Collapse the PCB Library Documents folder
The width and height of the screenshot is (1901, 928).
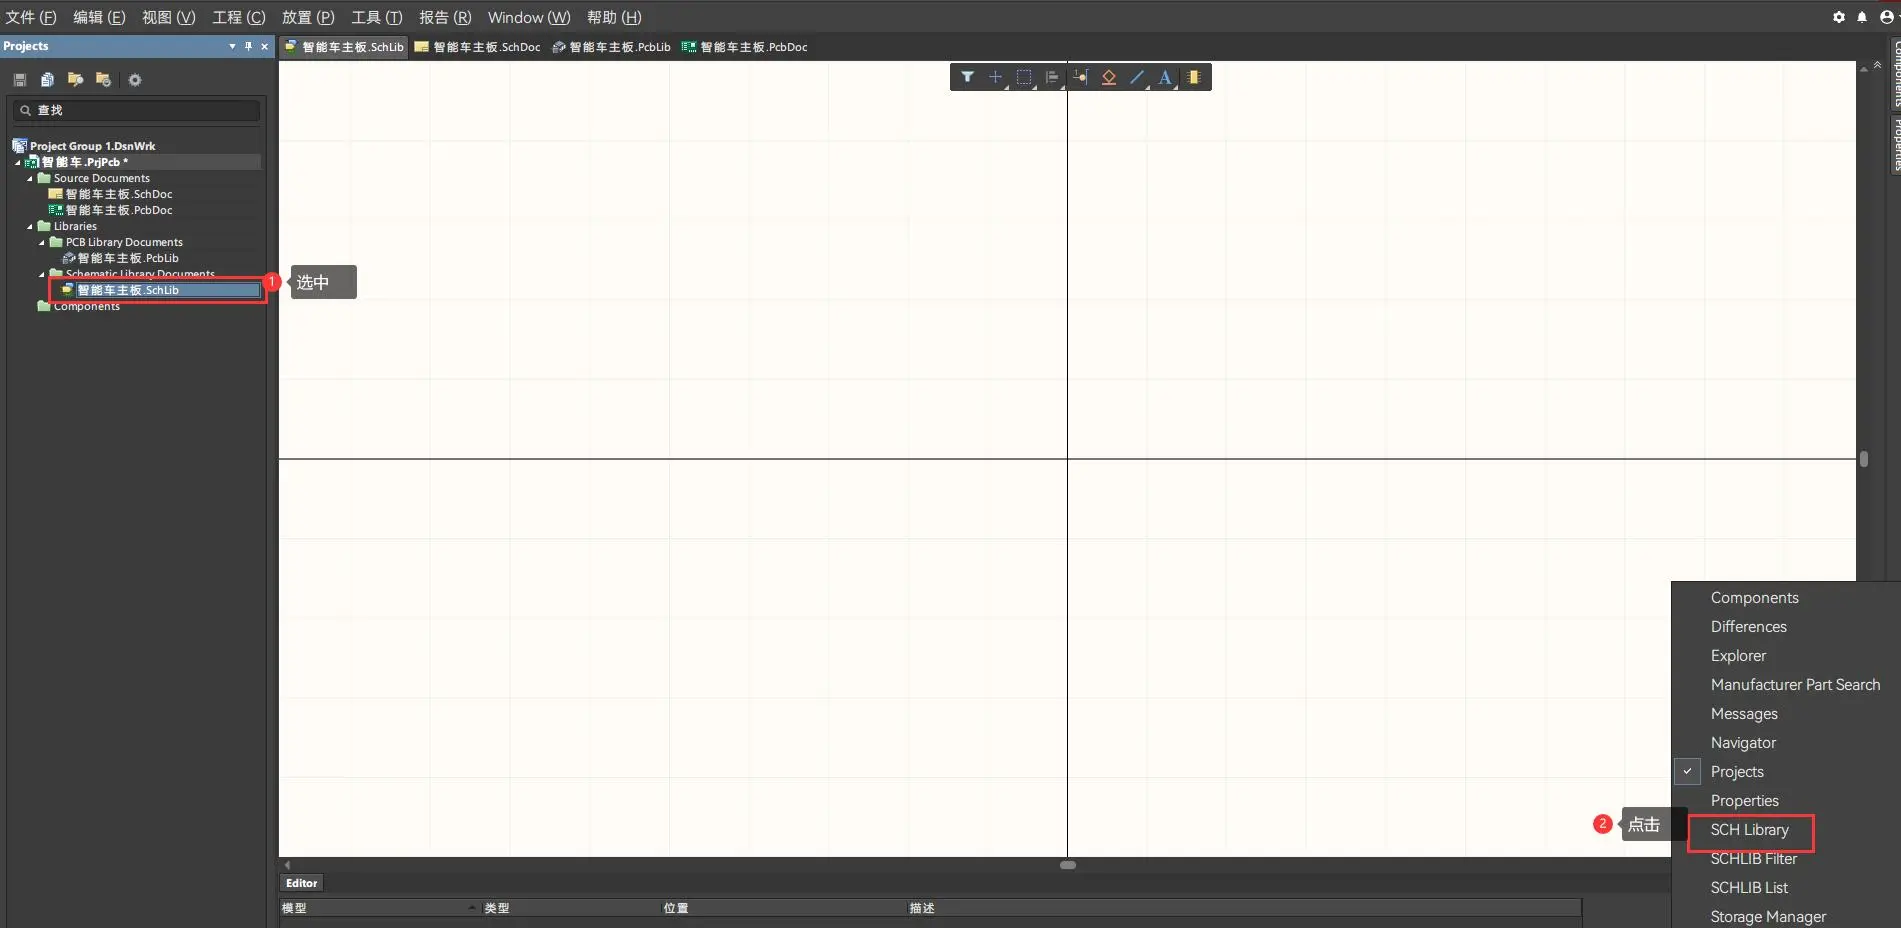click(42, 242)
